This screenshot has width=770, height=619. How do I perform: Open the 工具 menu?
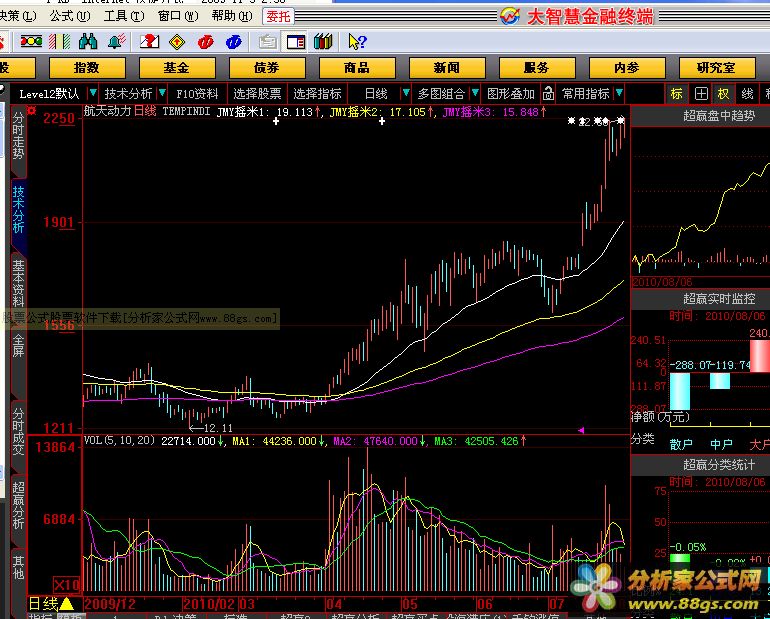pyautogui.click(x=124, y=16)
